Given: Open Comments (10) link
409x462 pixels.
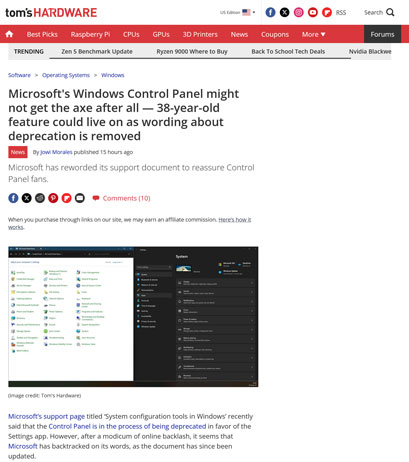Looking at the screenshot, I should click(126, 198).
